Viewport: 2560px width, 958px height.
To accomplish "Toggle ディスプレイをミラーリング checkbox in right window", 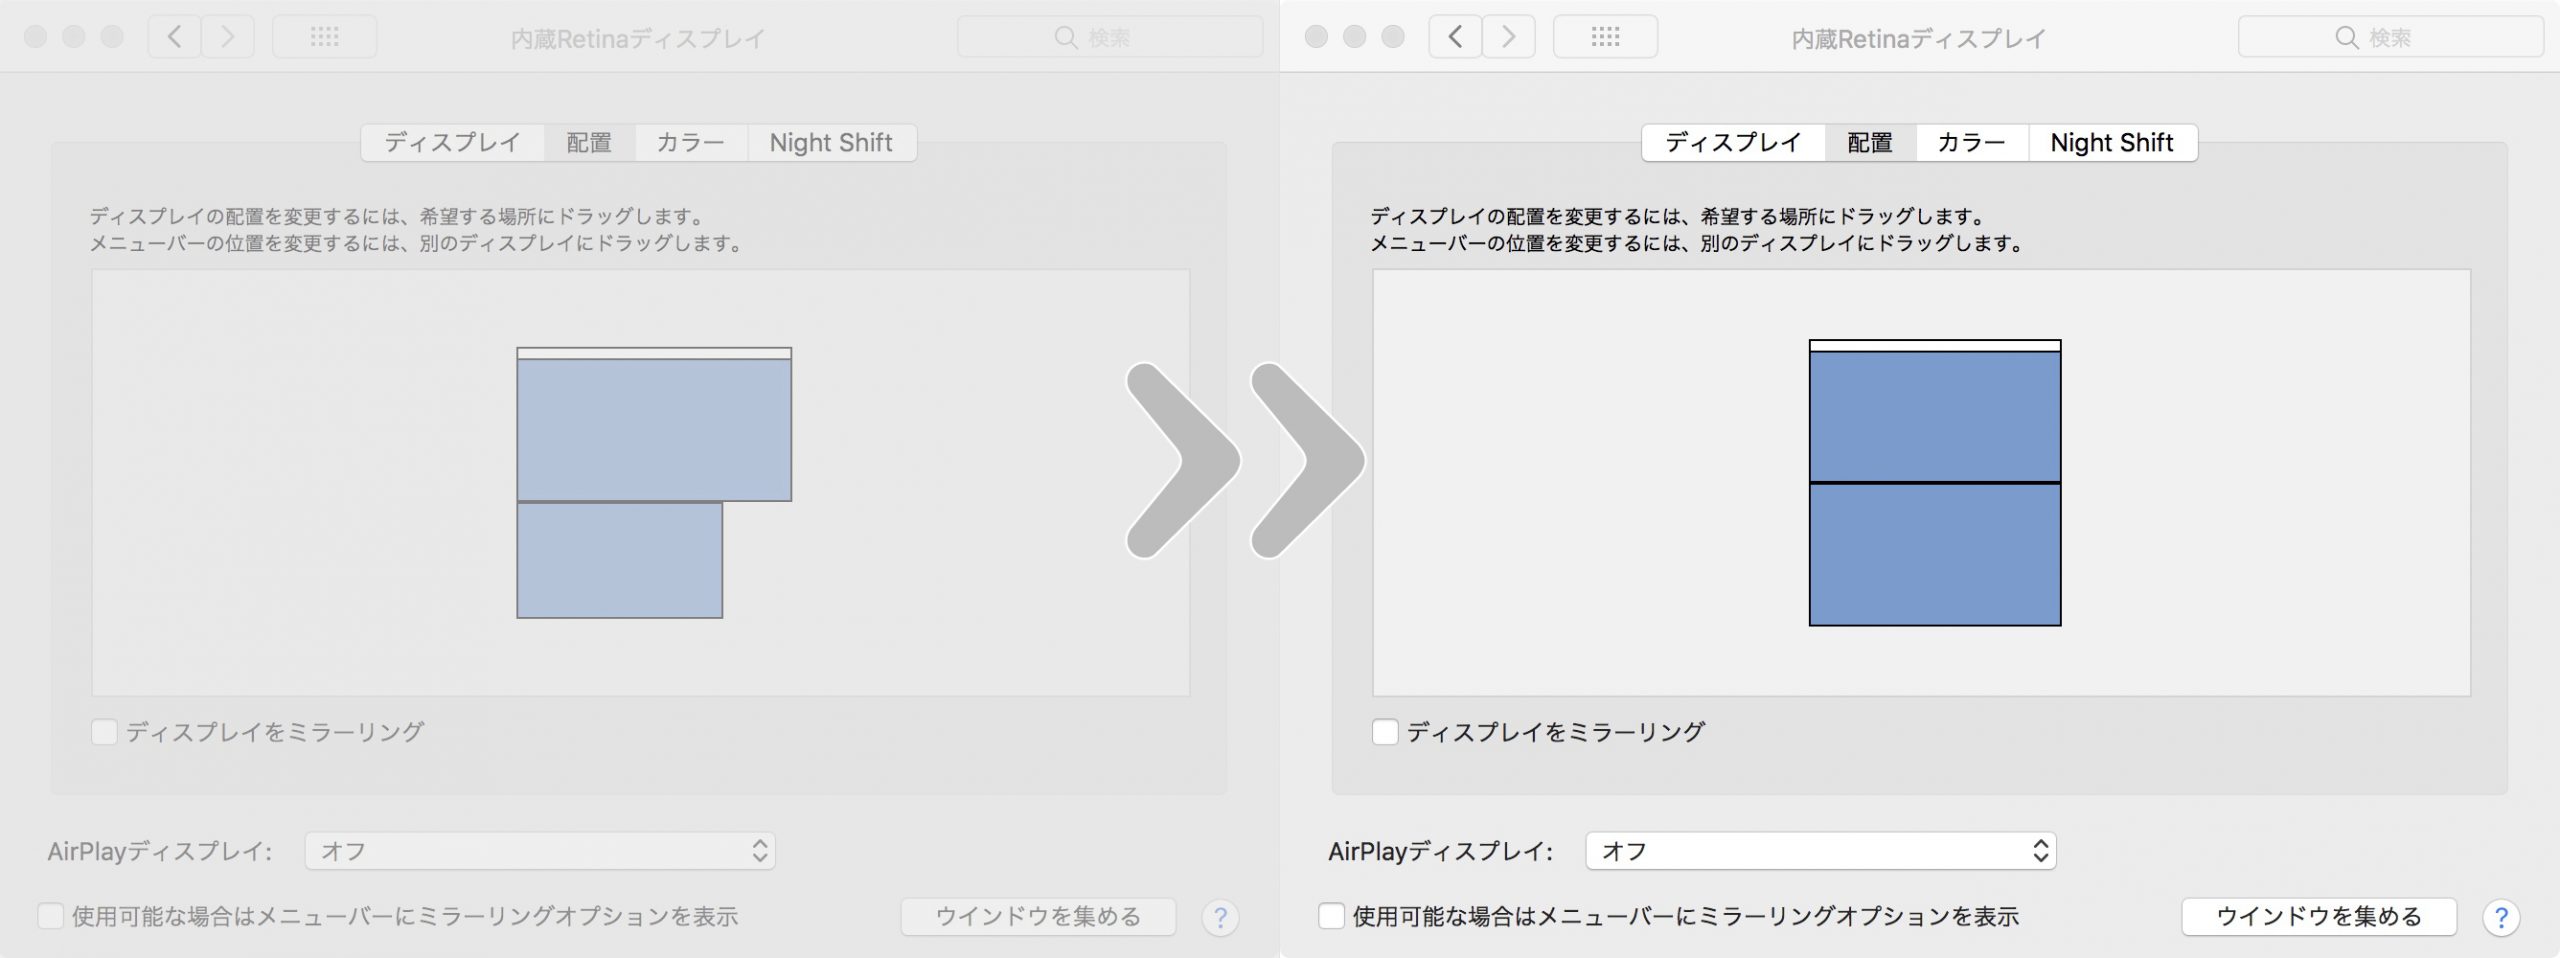I will tap(1385, 732).
